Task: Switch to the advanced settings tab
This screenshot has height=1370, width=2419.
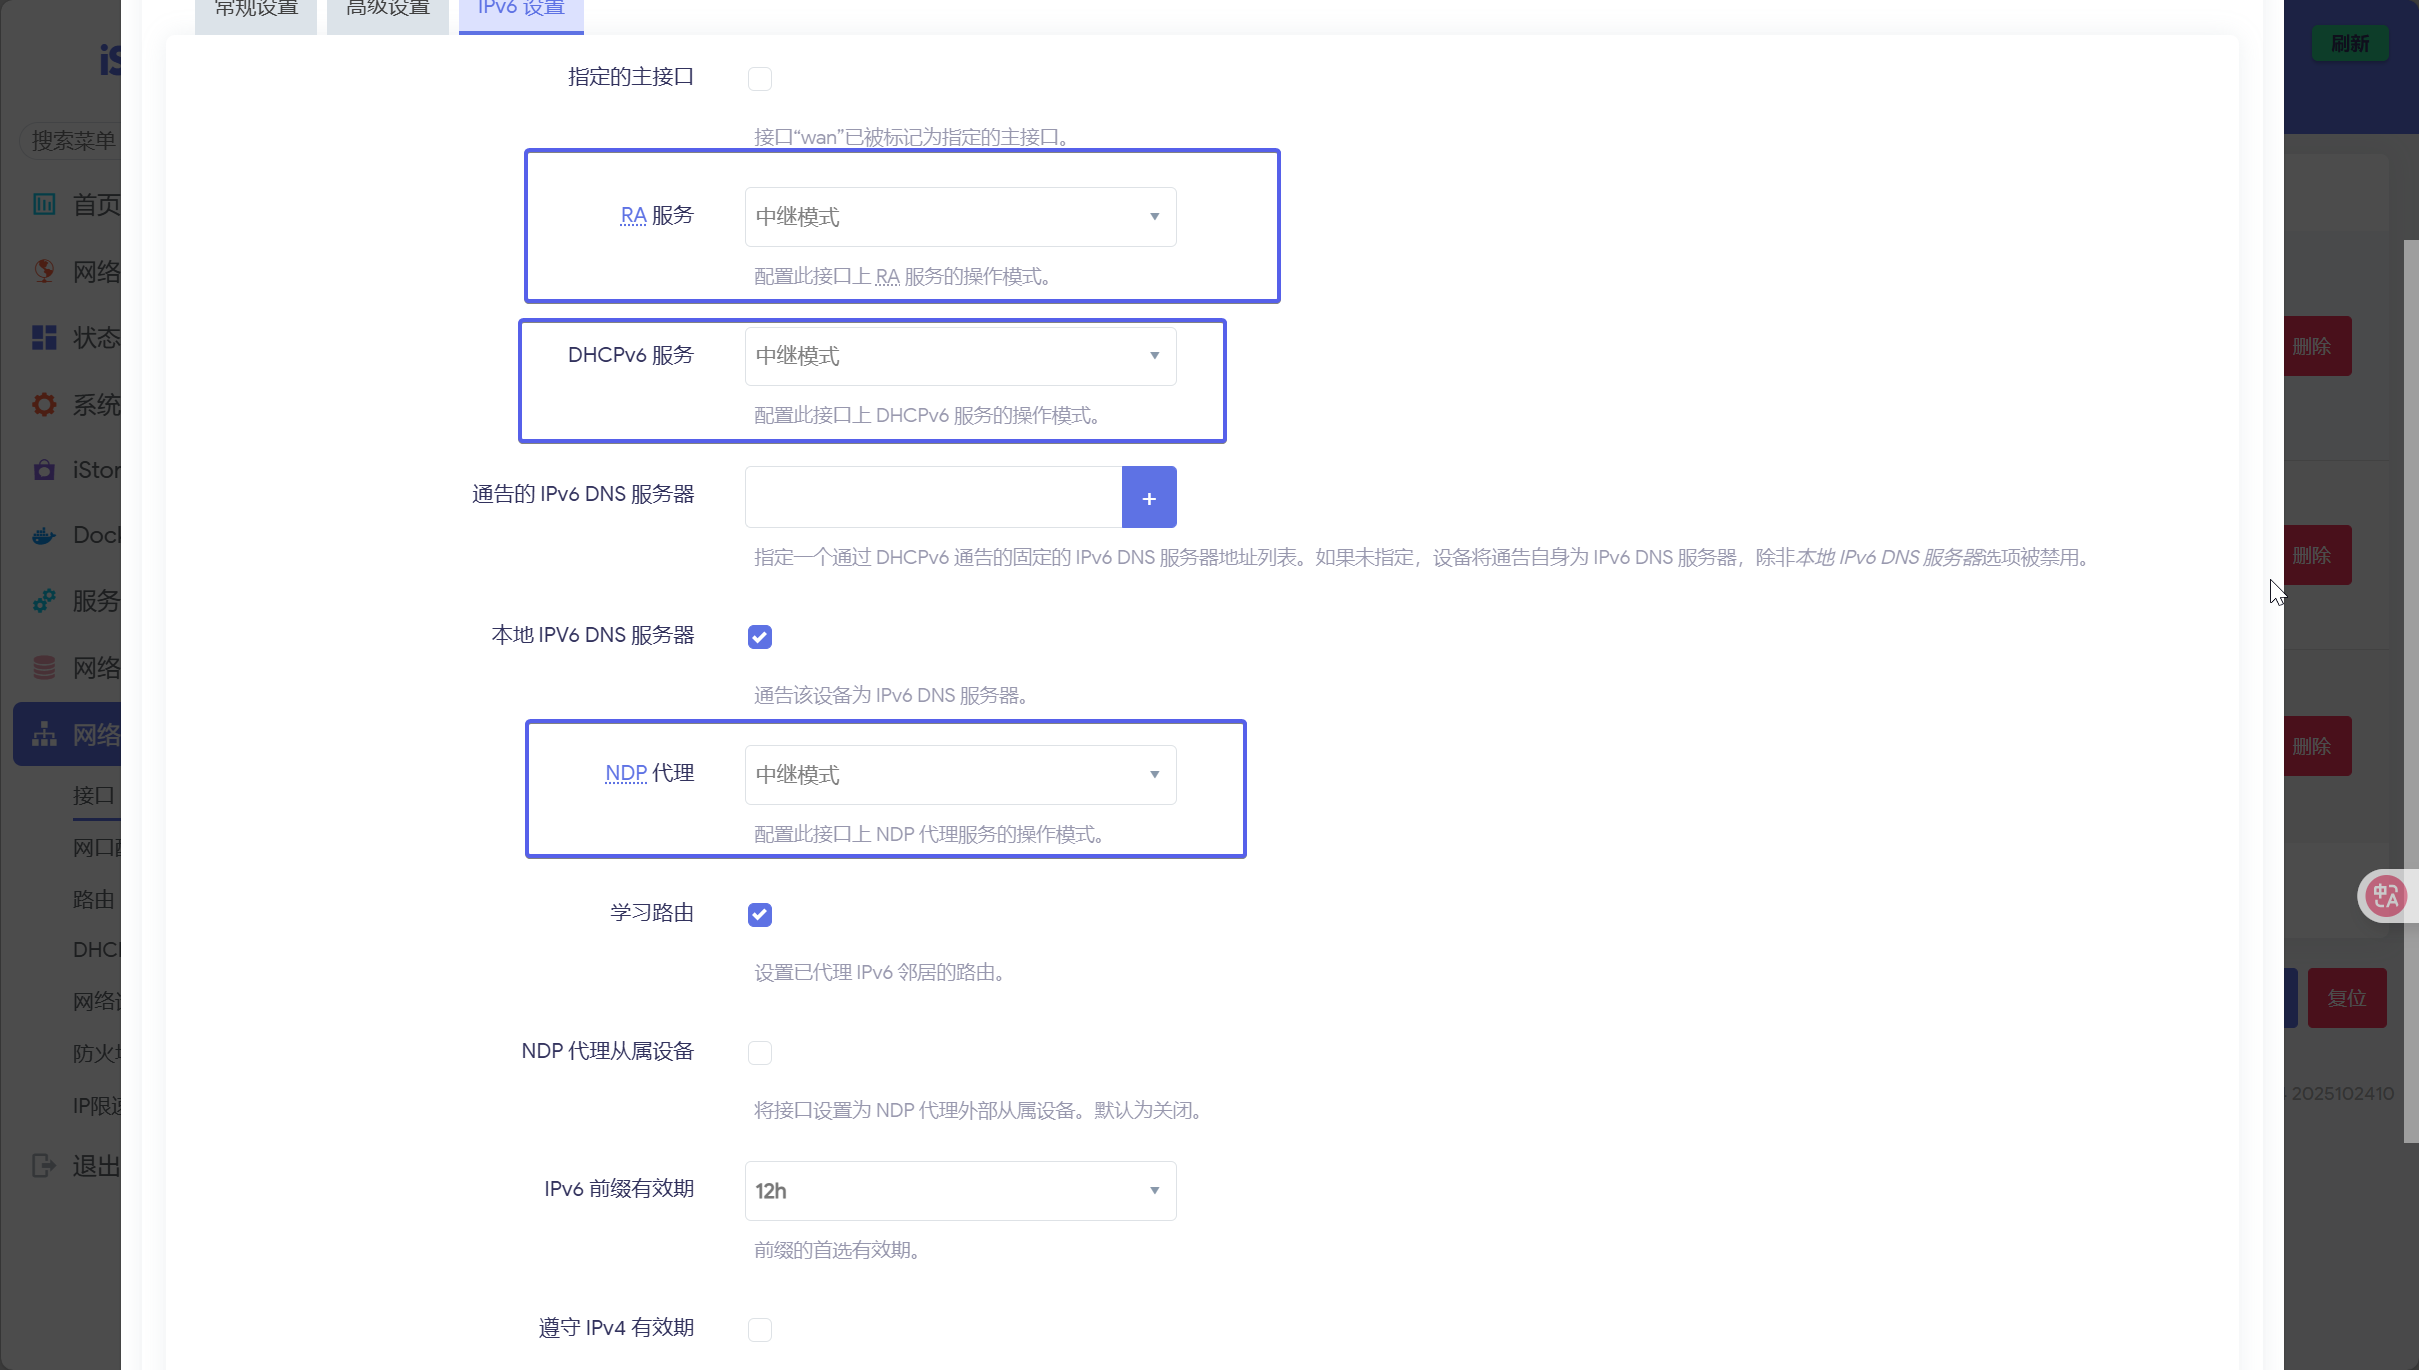Action: pyautogui.click(x=388, y=10)
